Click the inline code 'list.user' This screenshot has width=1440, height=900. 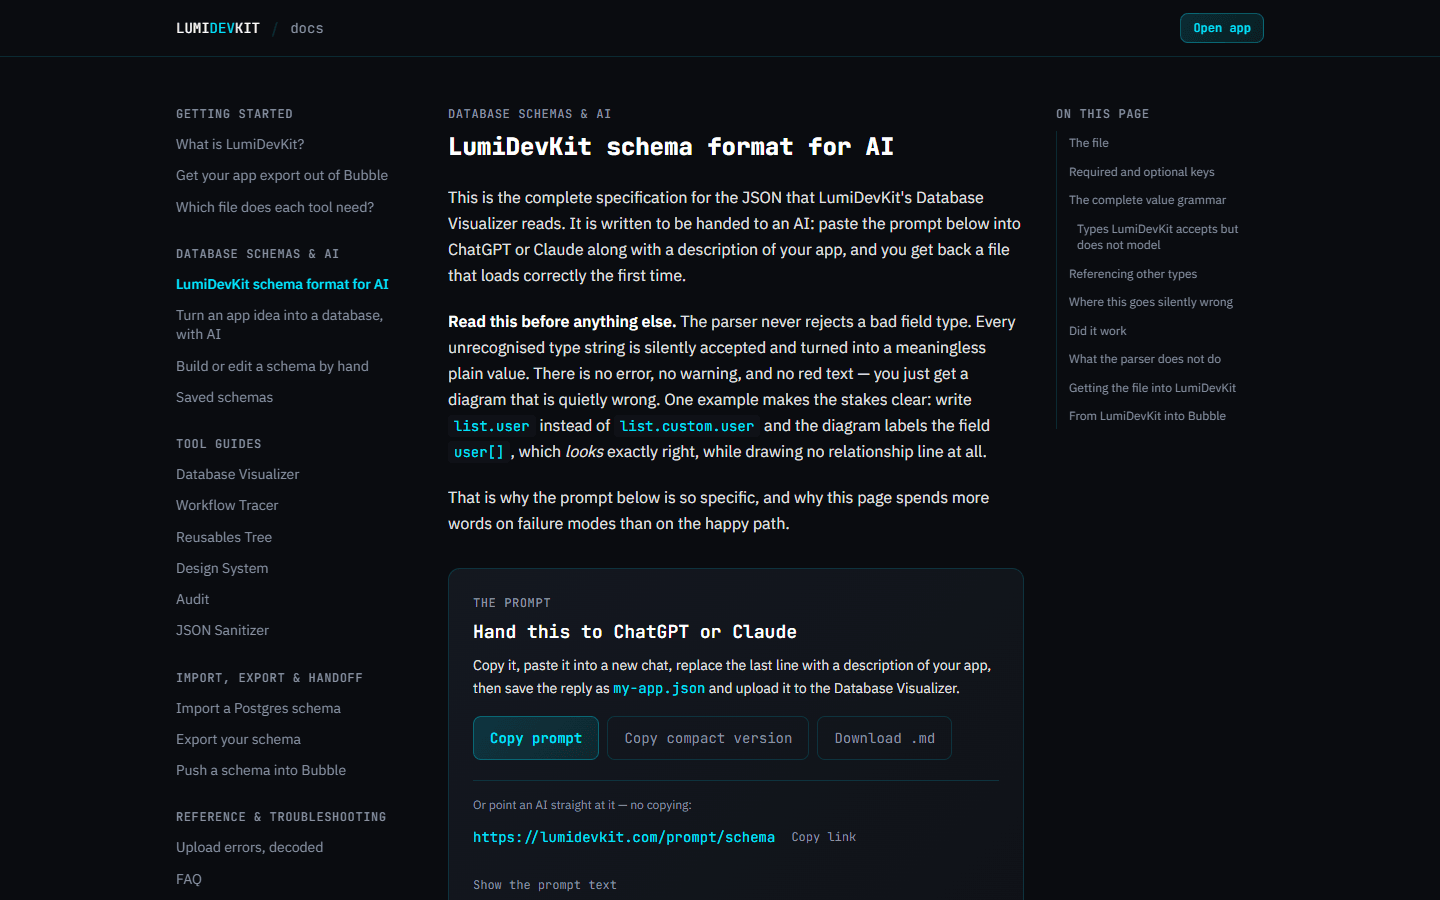tap(491, 426)
